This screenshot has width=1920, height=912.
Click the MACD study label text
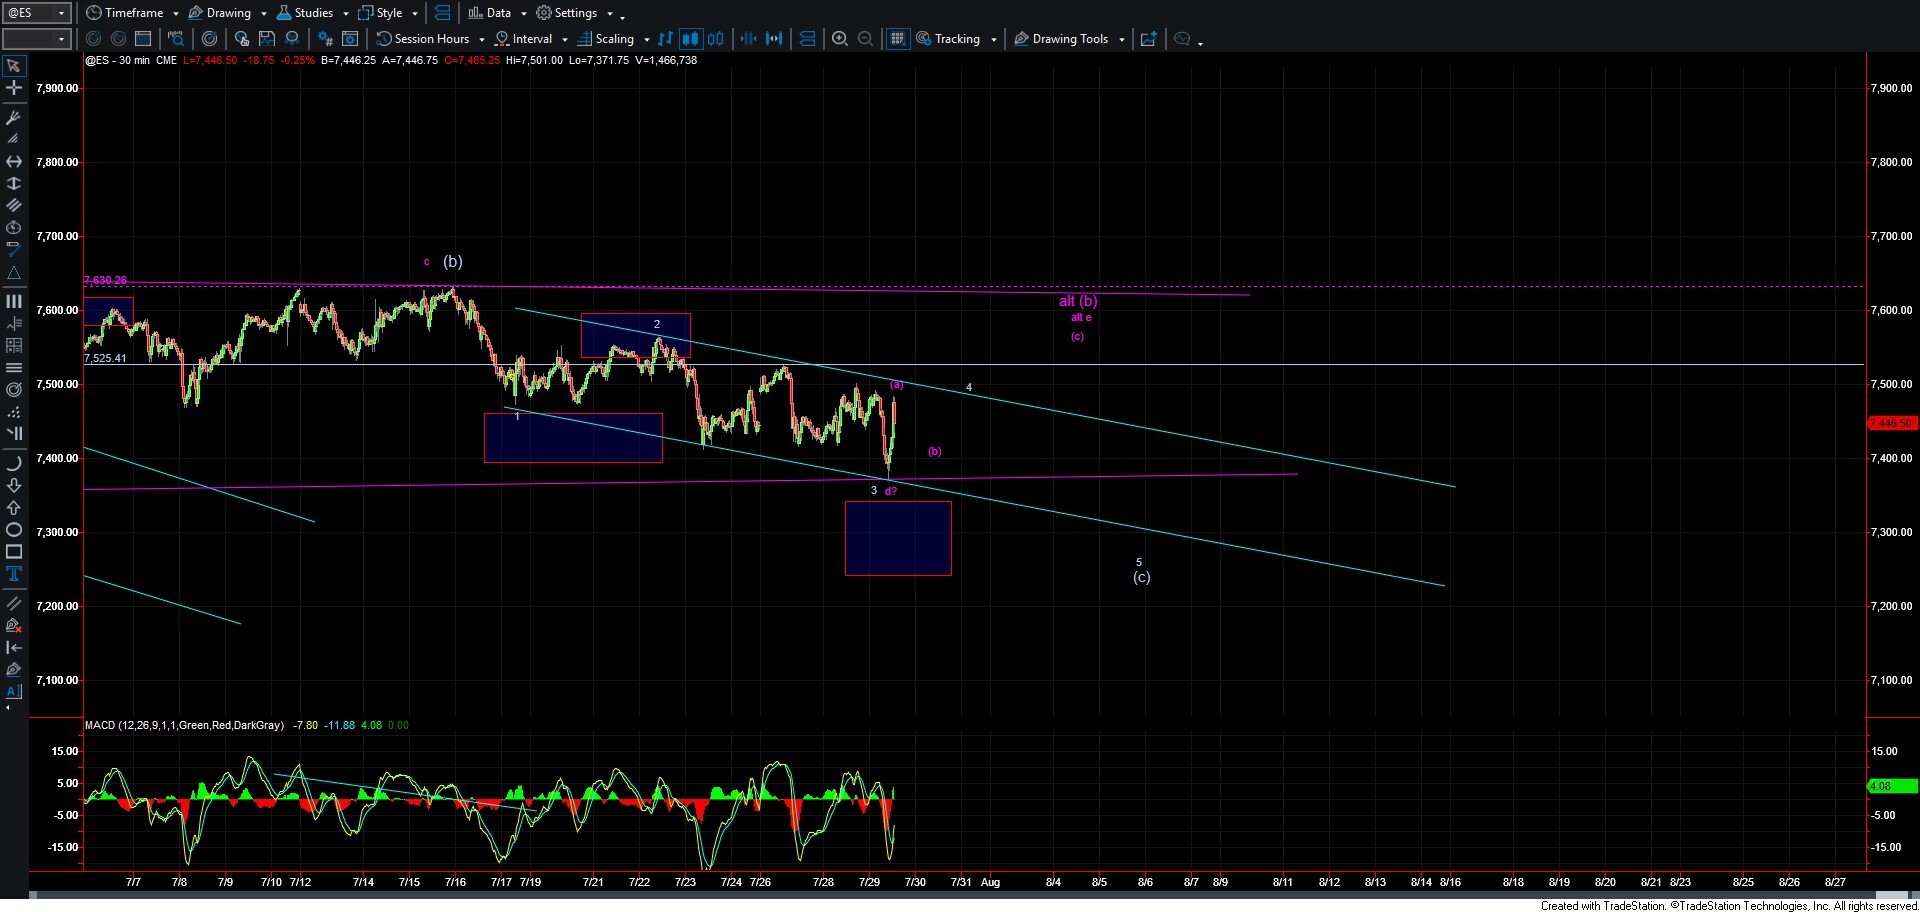(x=184, y=725)
